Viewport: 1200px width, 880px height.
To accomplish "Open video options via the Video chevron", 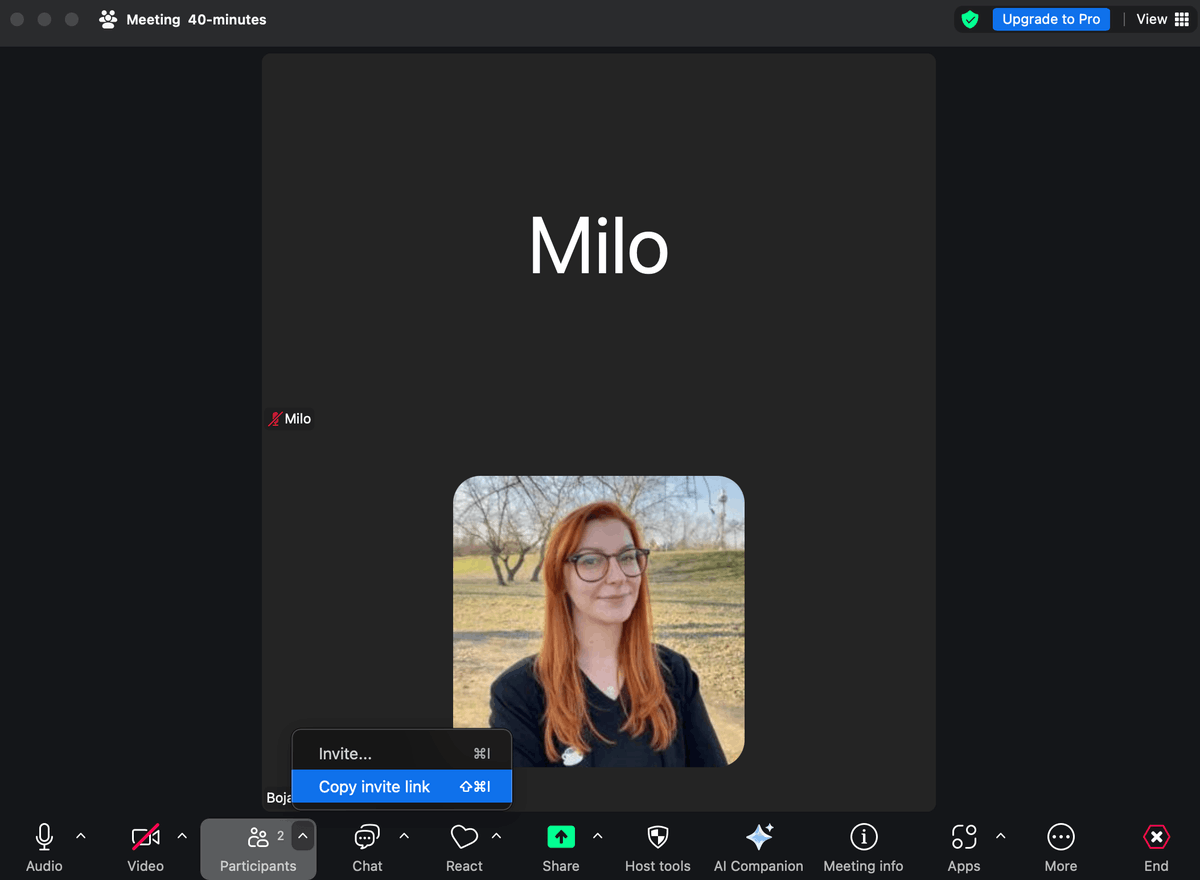I will (x=182, y=836).
